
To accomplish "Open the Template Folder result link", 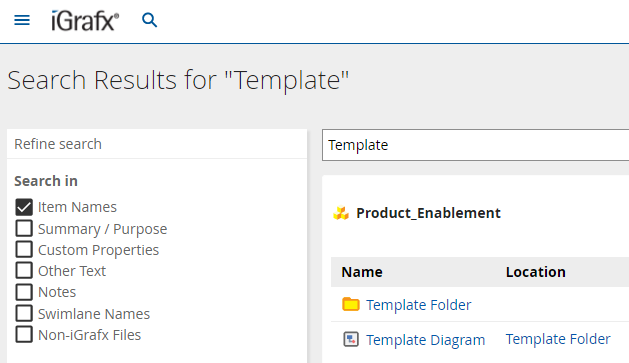I will [x=418, y=305].
